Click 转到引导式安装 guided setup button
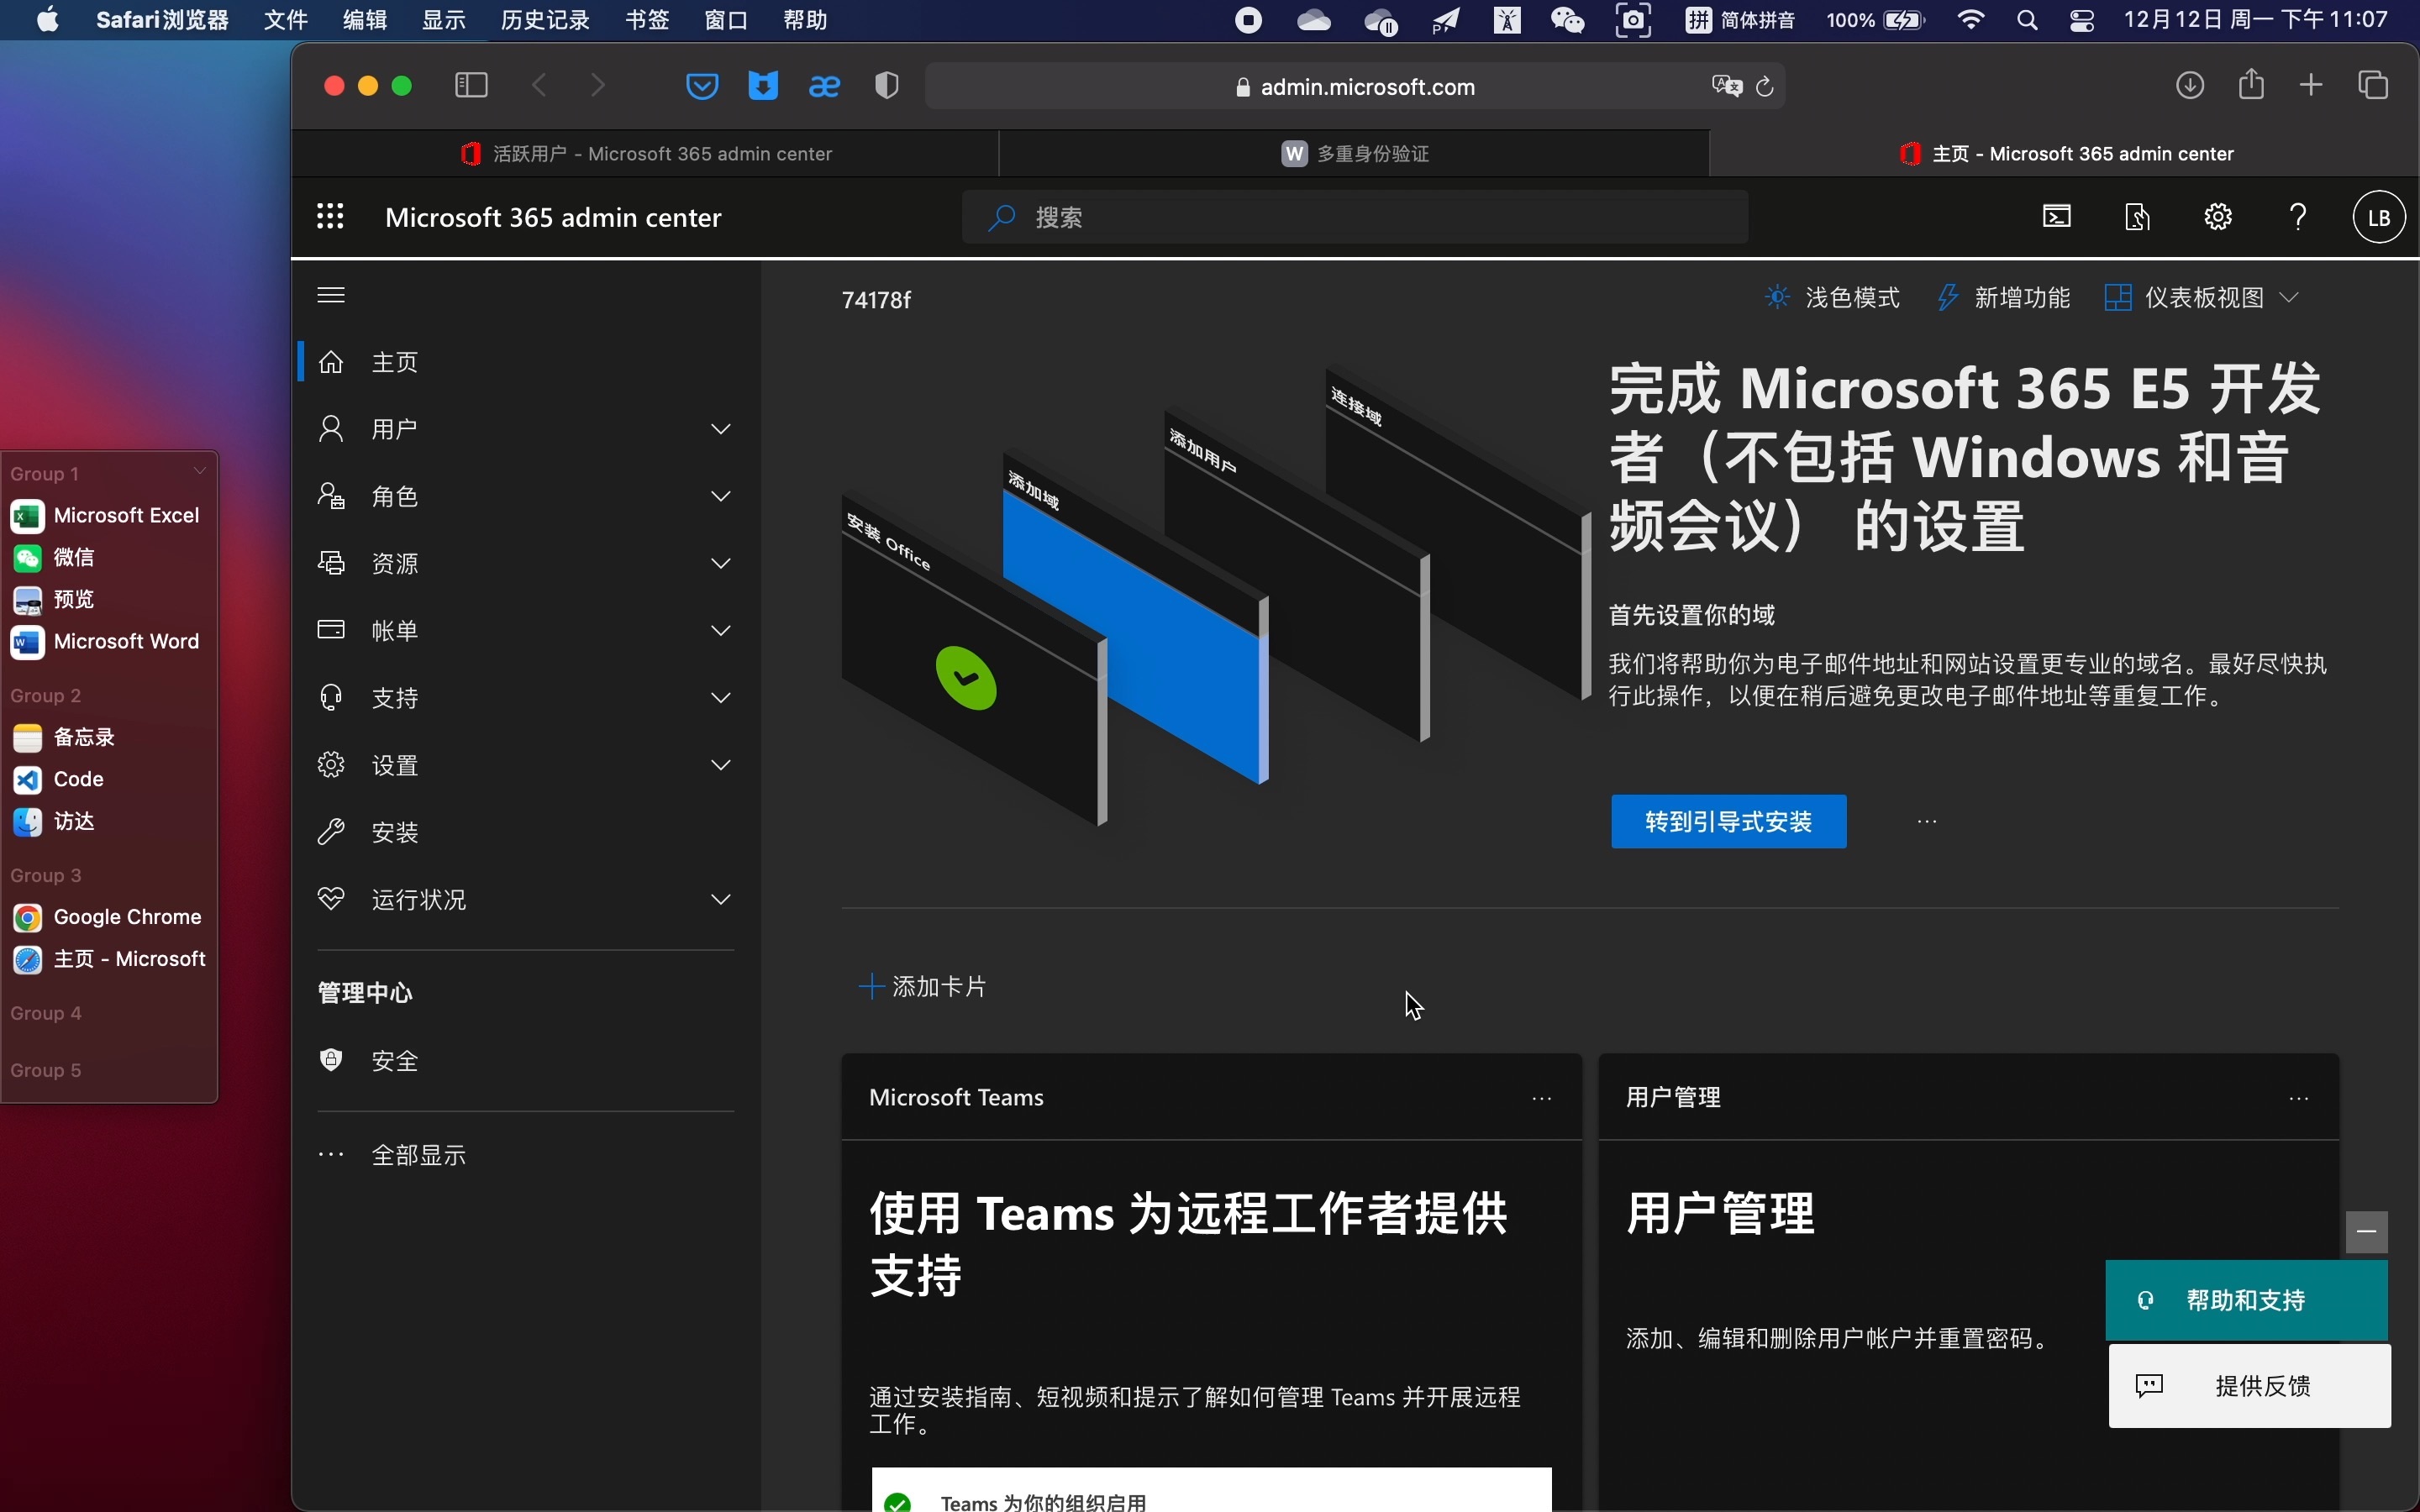Viewport: 2420px width, 1512px height. 1727,821
